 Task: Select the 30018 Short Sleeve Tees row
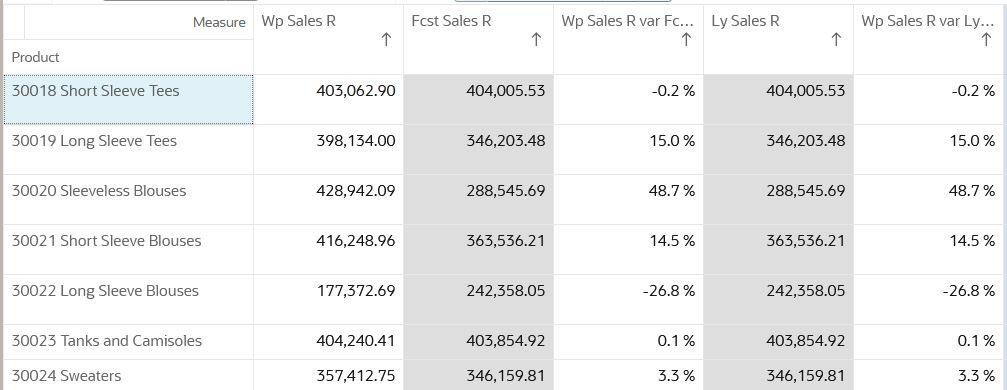point(128,100)
